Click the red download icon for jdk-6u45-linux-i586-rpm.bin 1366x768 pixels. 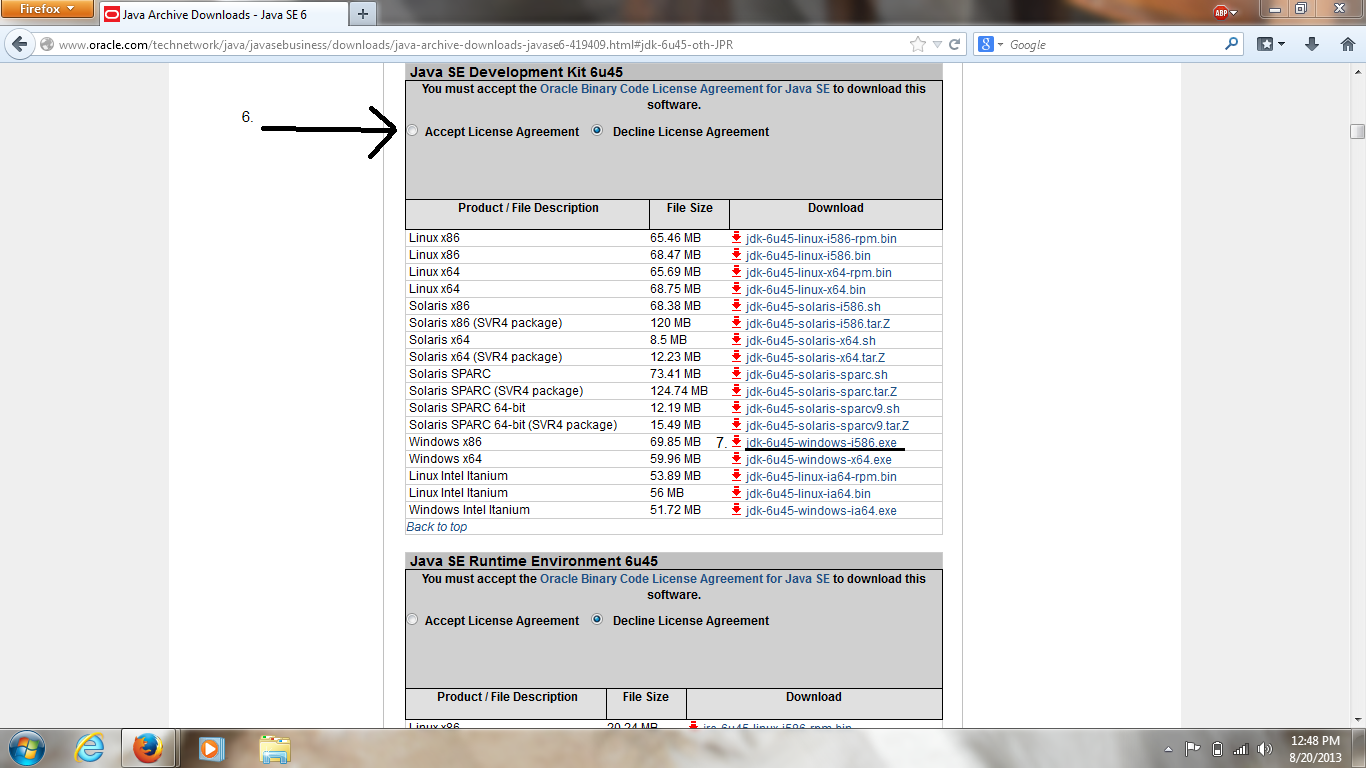(737, 238)
